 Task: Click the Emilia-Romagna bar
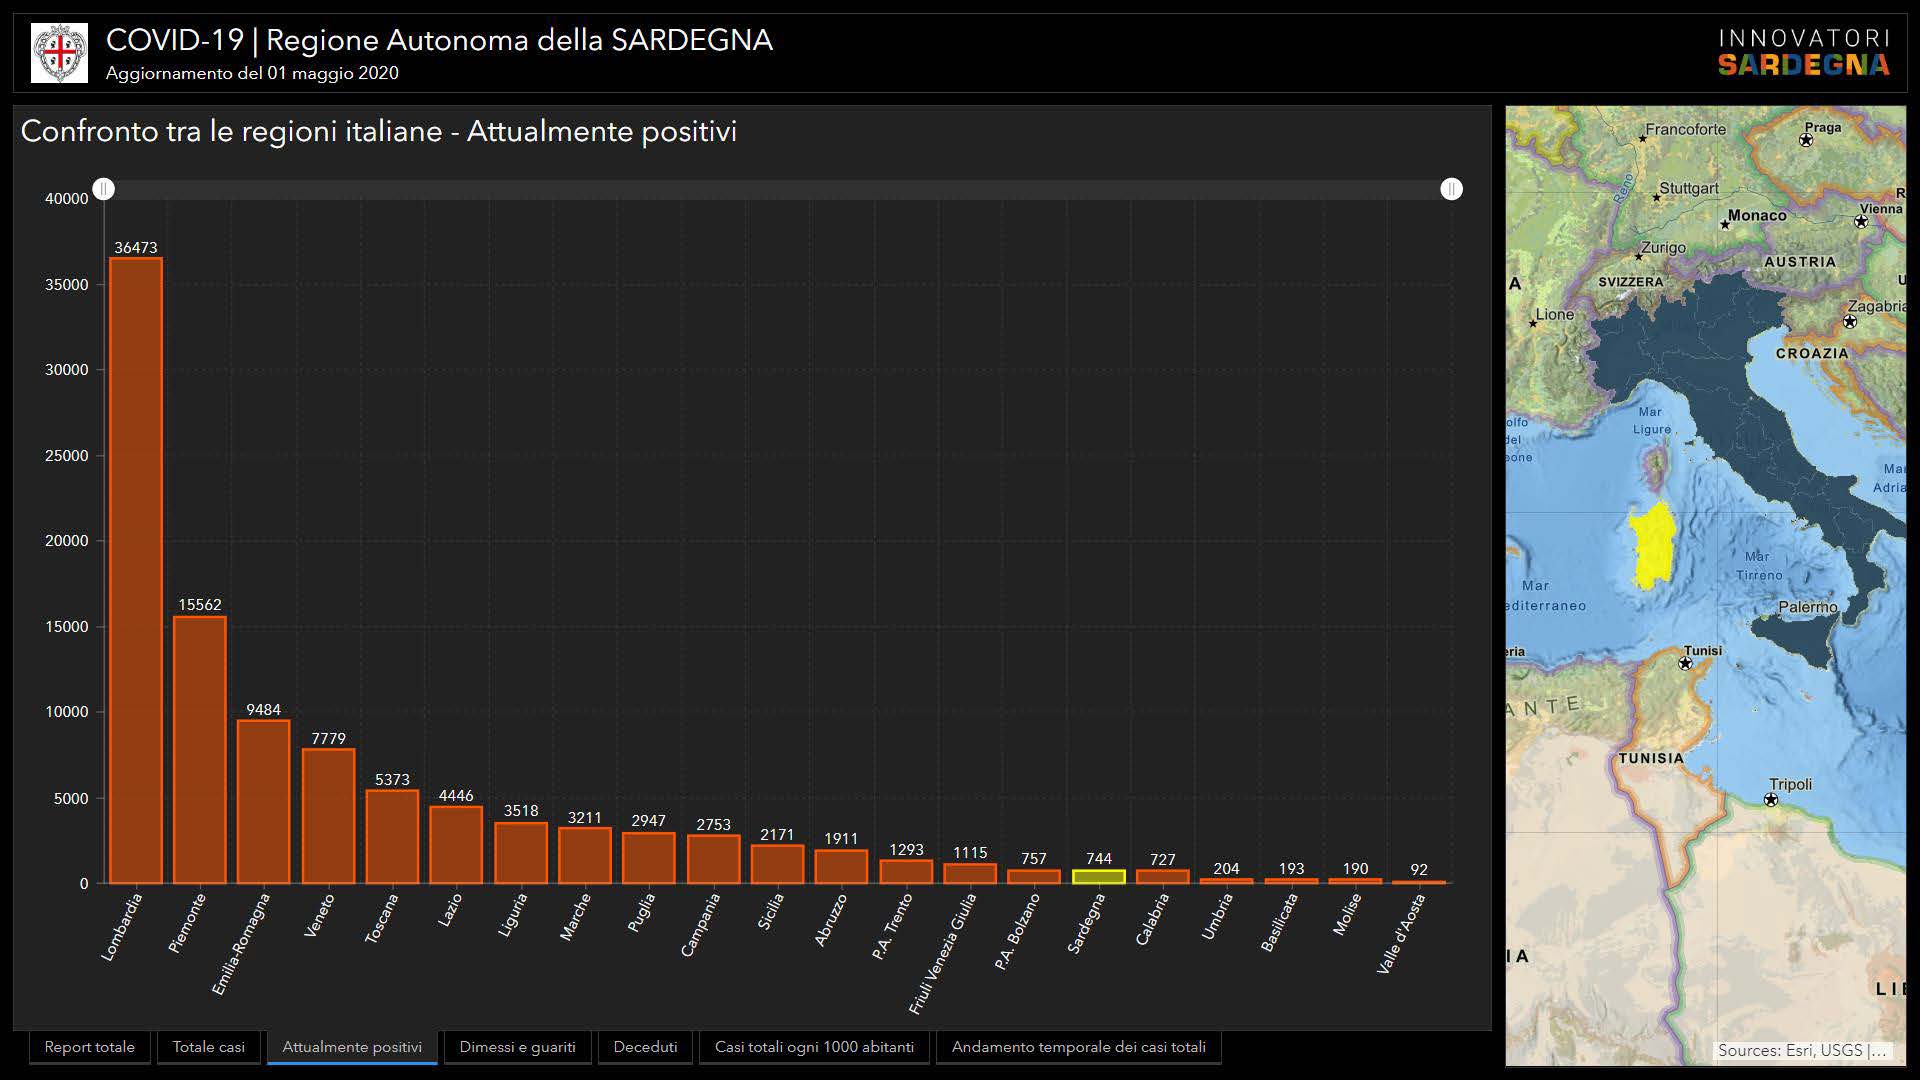tap(264, 802)
